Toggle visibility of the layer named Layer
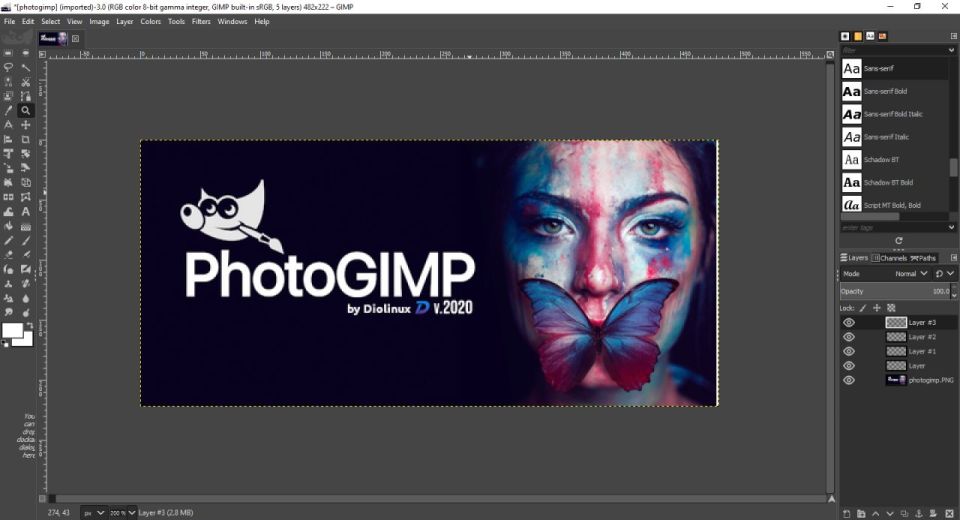 [849, 366]
